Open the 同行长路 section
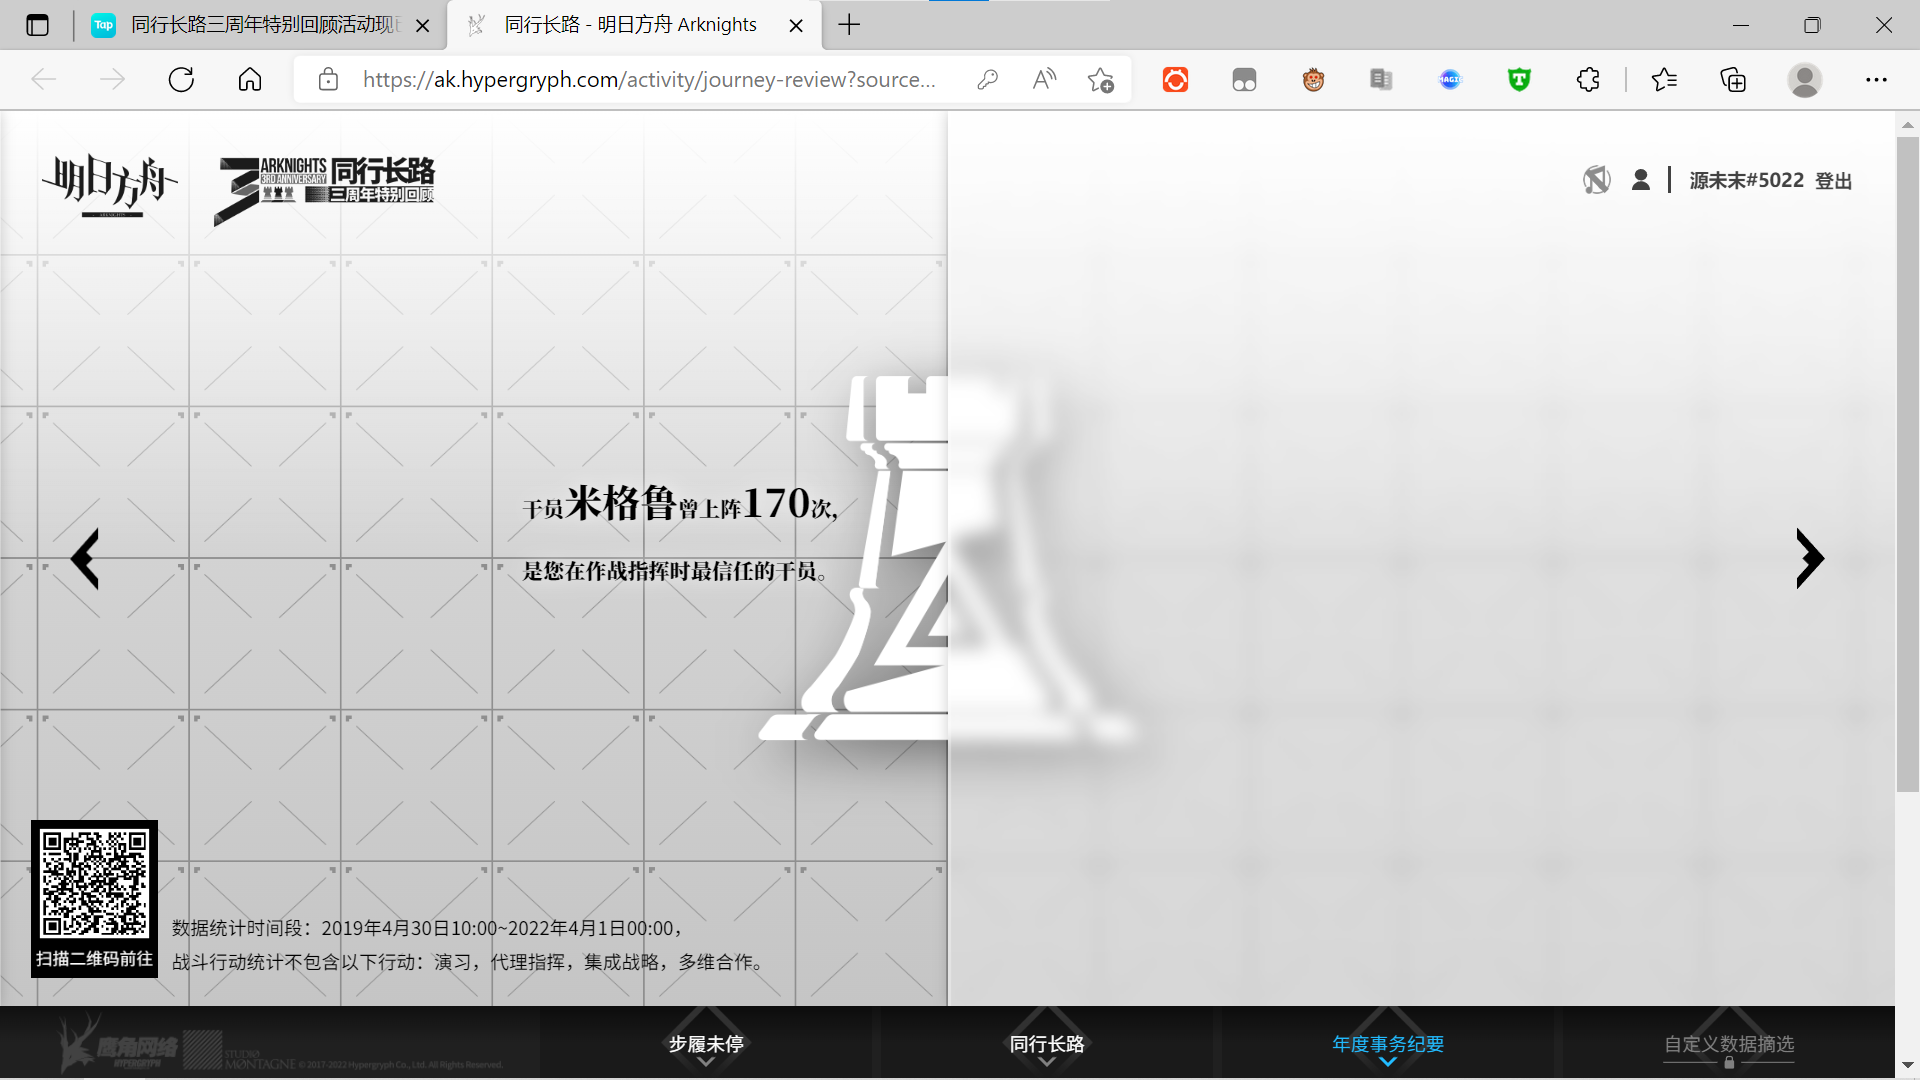This screenshot has width=1920, height=1080. (x=1047, y=1044)
